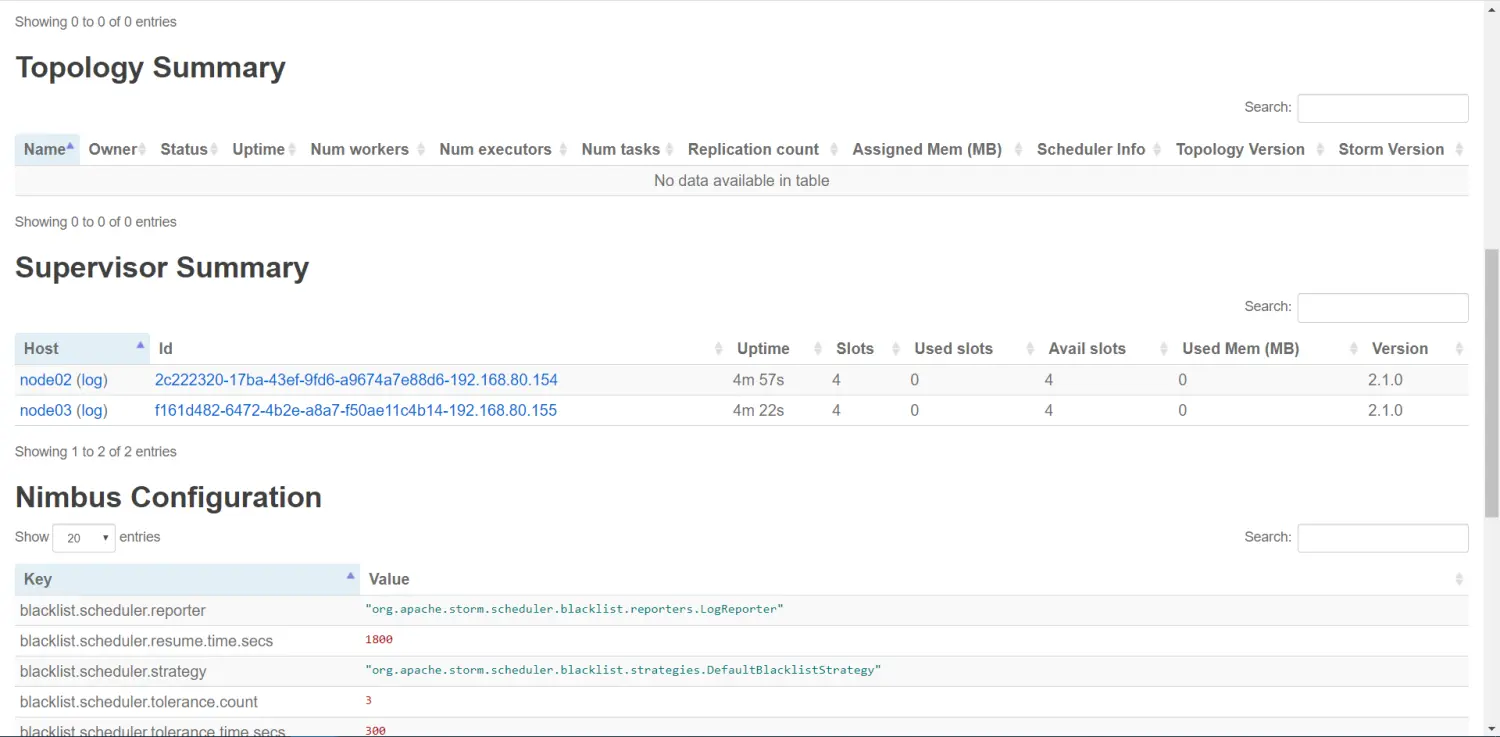Select the blacklist.scheduler.strategy key
This screenshot has height=737, width=1500.
point(113,671)
